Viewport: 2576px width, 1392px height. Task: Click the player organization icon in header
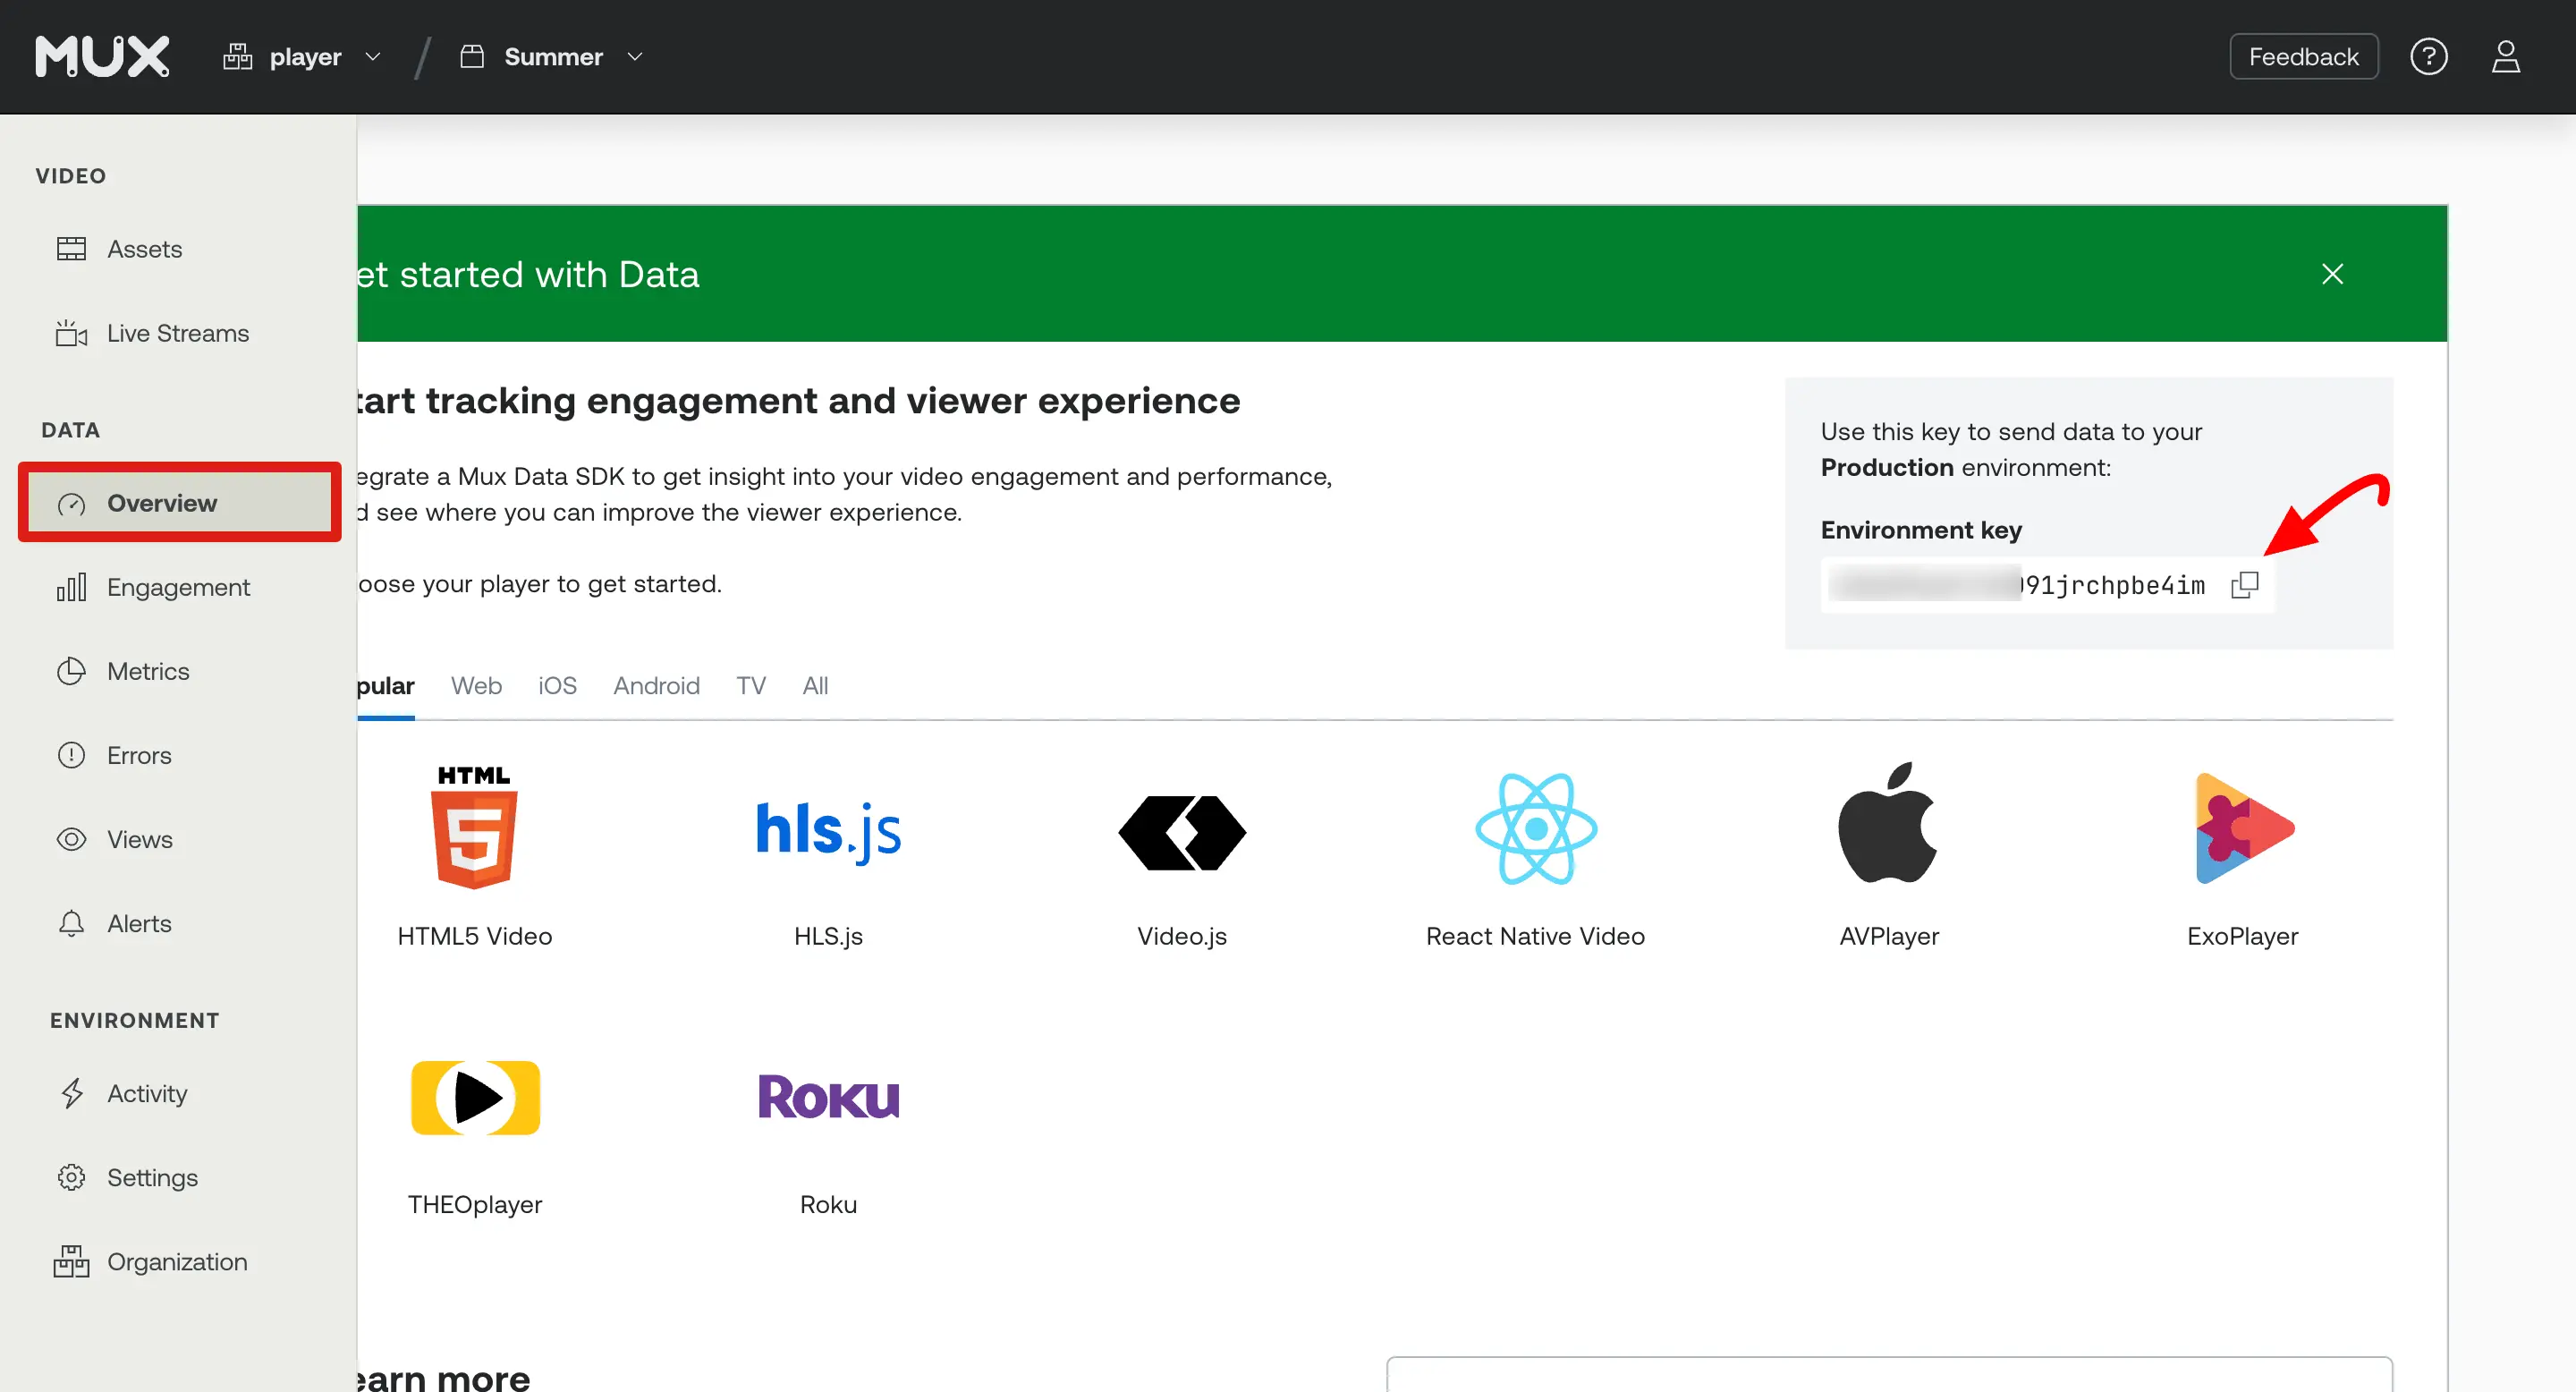pos(237,57)
